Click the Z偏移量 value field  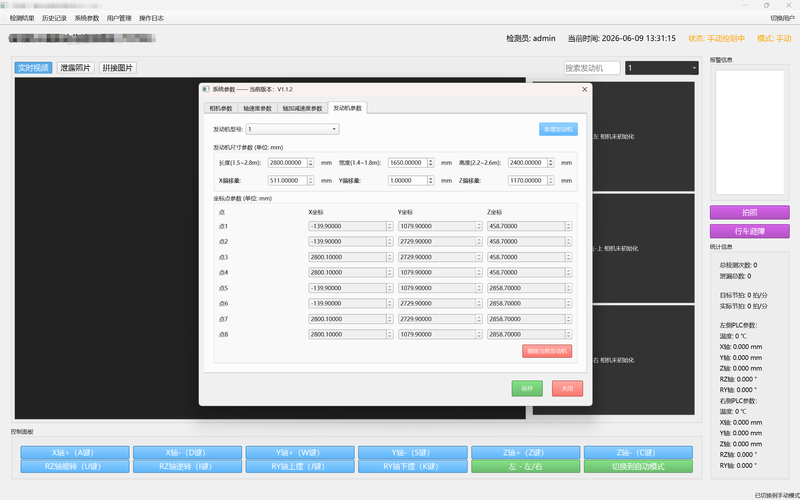click(528, 181)
